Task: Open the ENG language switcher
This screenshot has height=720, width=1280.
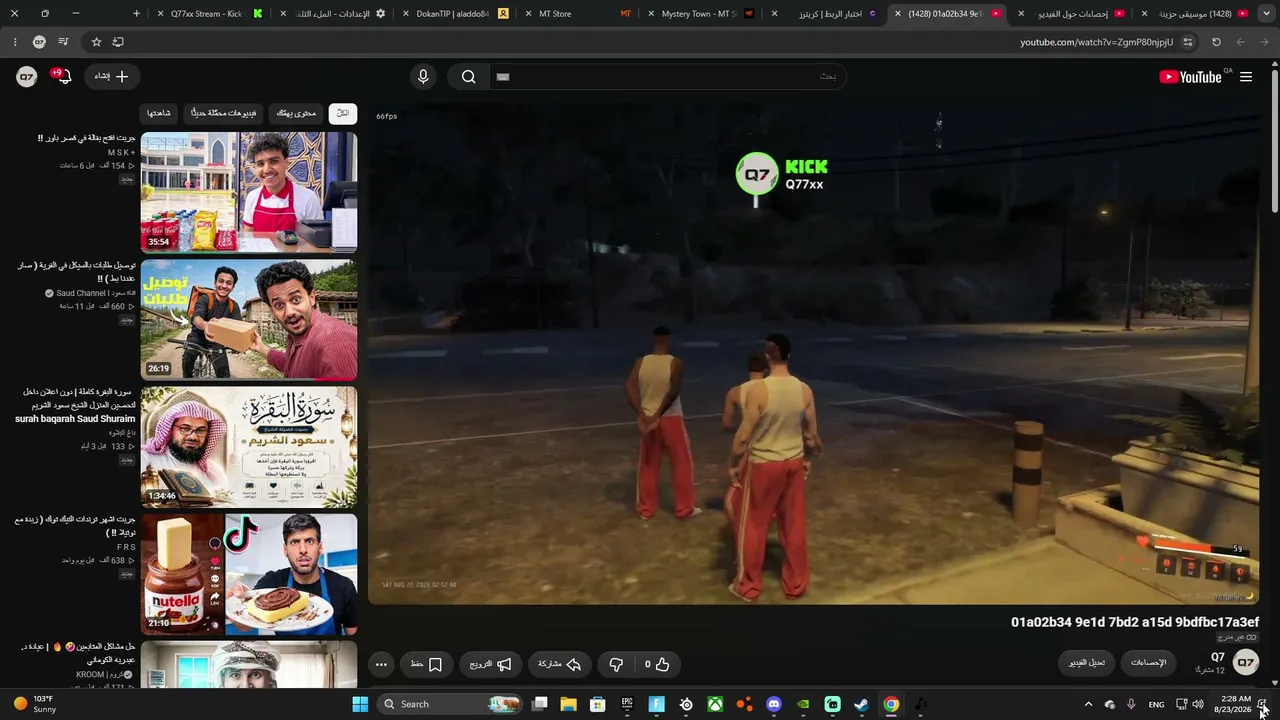Action: point(1156,704)
